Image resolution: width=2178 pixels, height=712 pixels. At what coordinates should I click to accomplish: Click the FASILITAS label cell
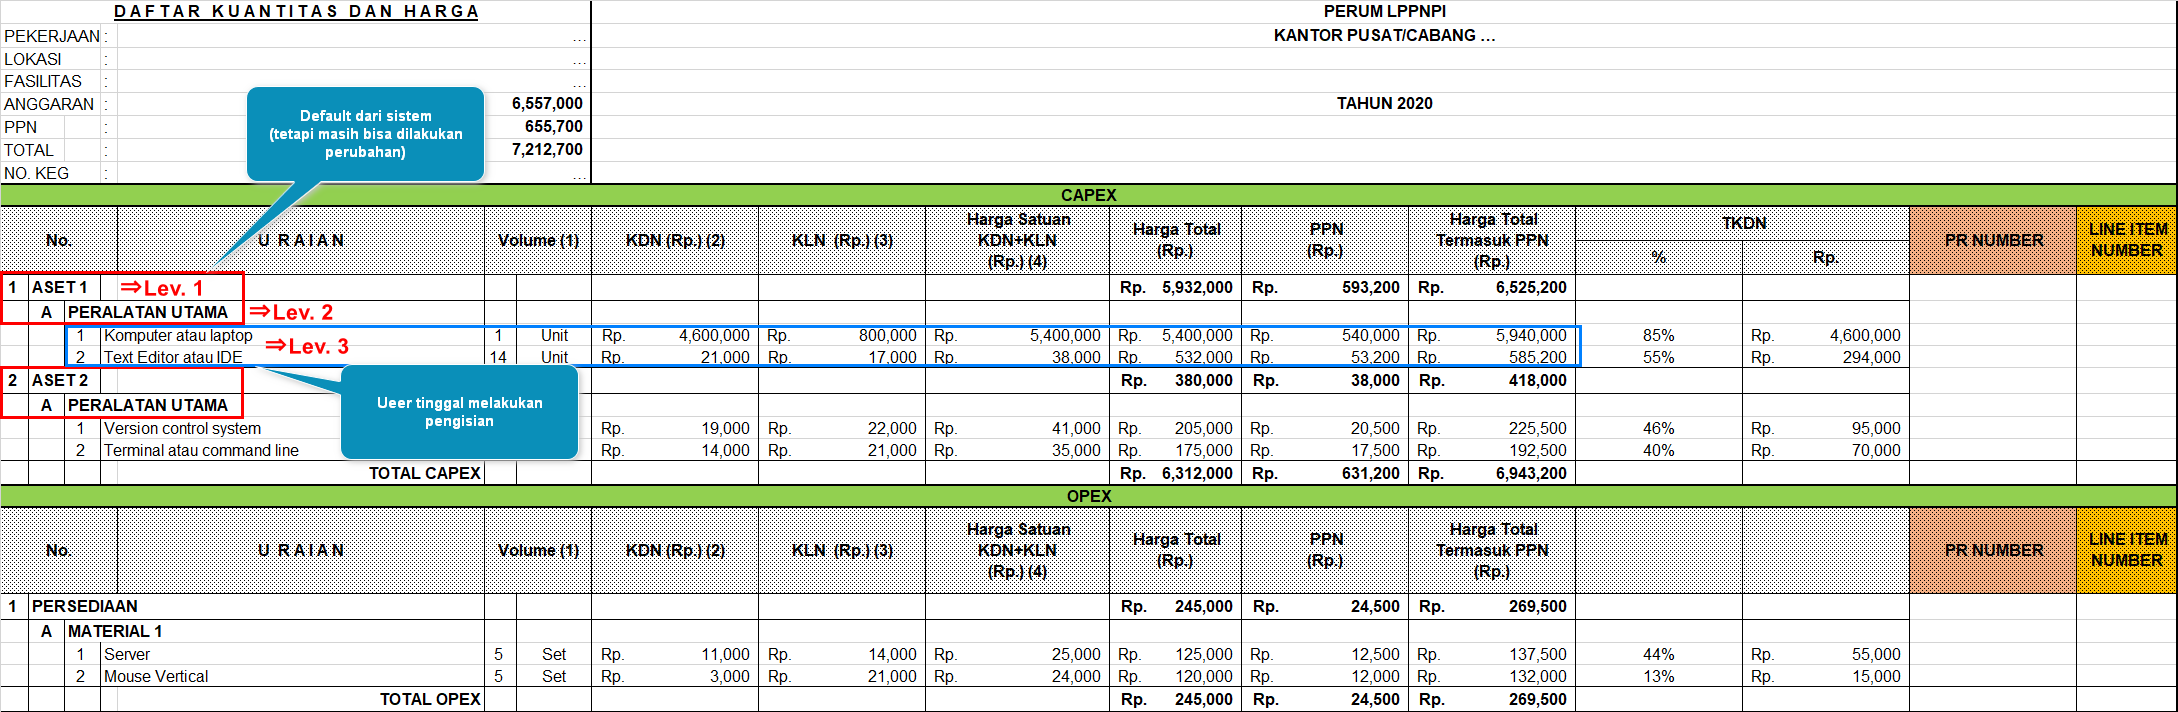coord(43,81)
